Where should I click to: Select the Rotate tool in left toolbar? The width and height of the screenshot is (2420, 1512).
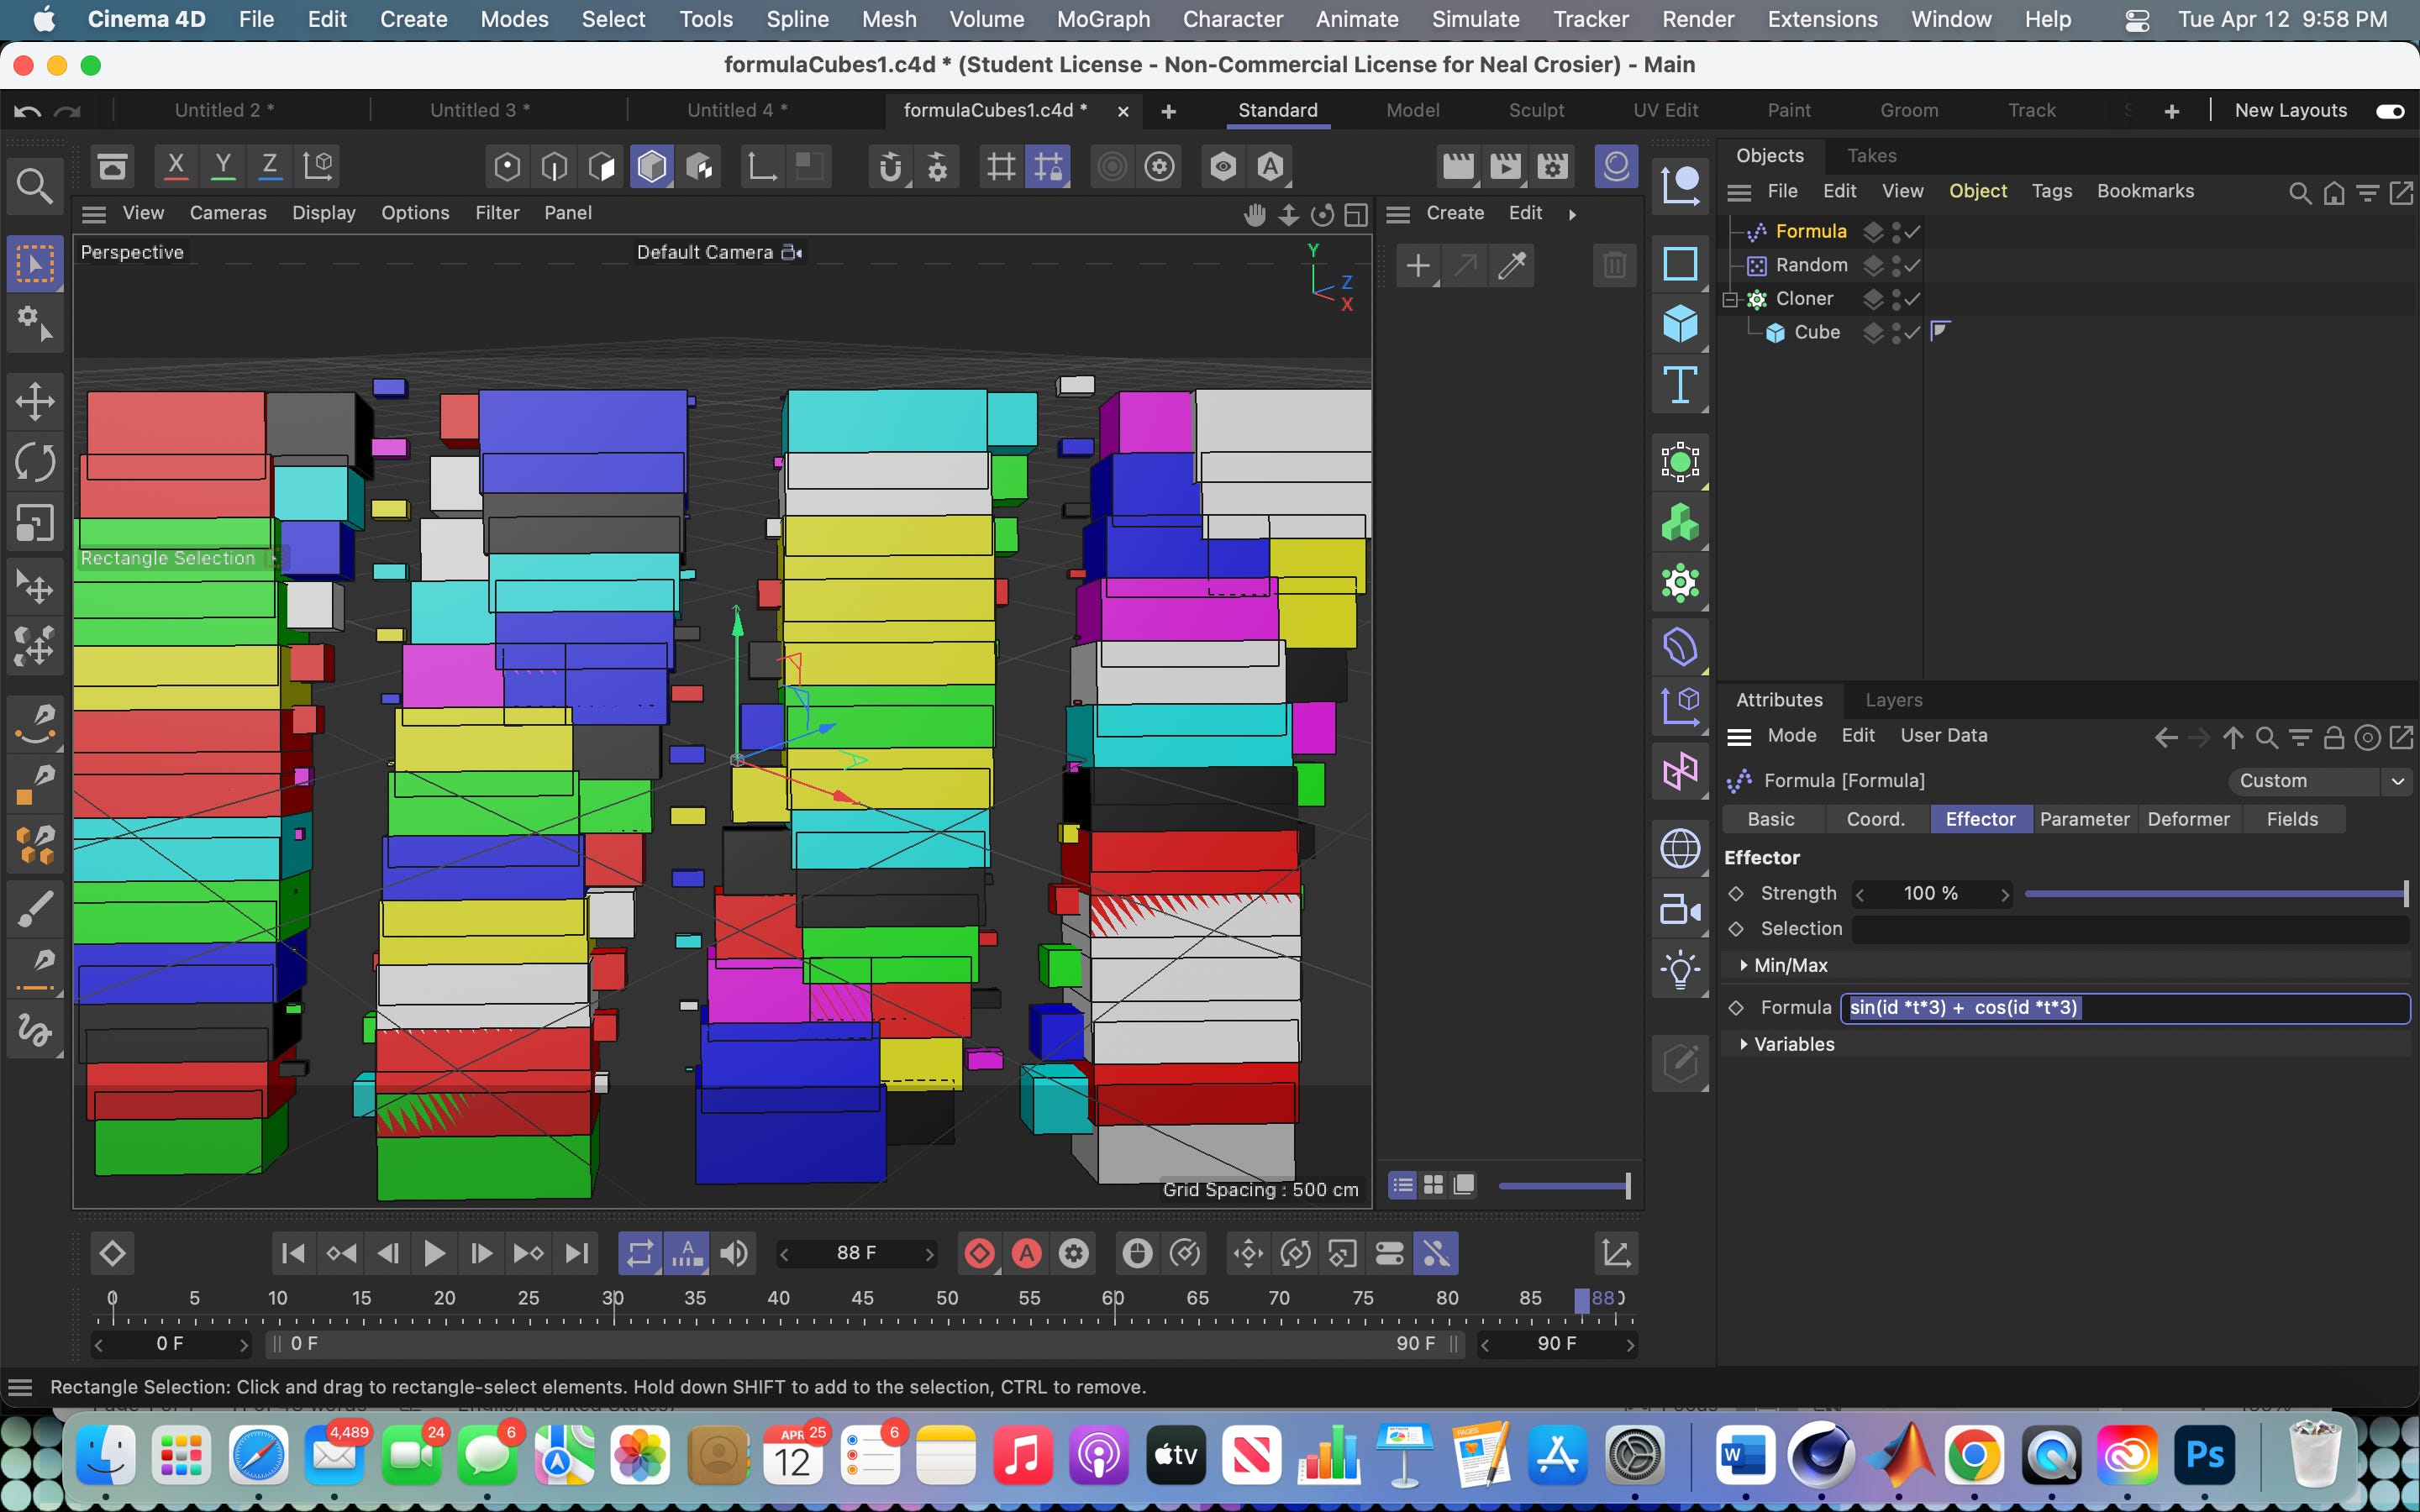[x=35, y=462]
